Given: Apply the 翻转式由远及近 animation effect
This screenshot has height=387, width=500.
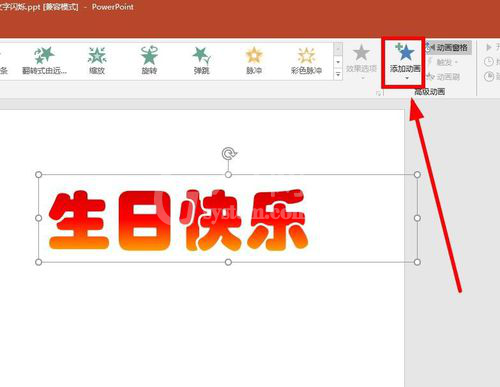Looking at the screenshot, I should [x=44, y=60].
